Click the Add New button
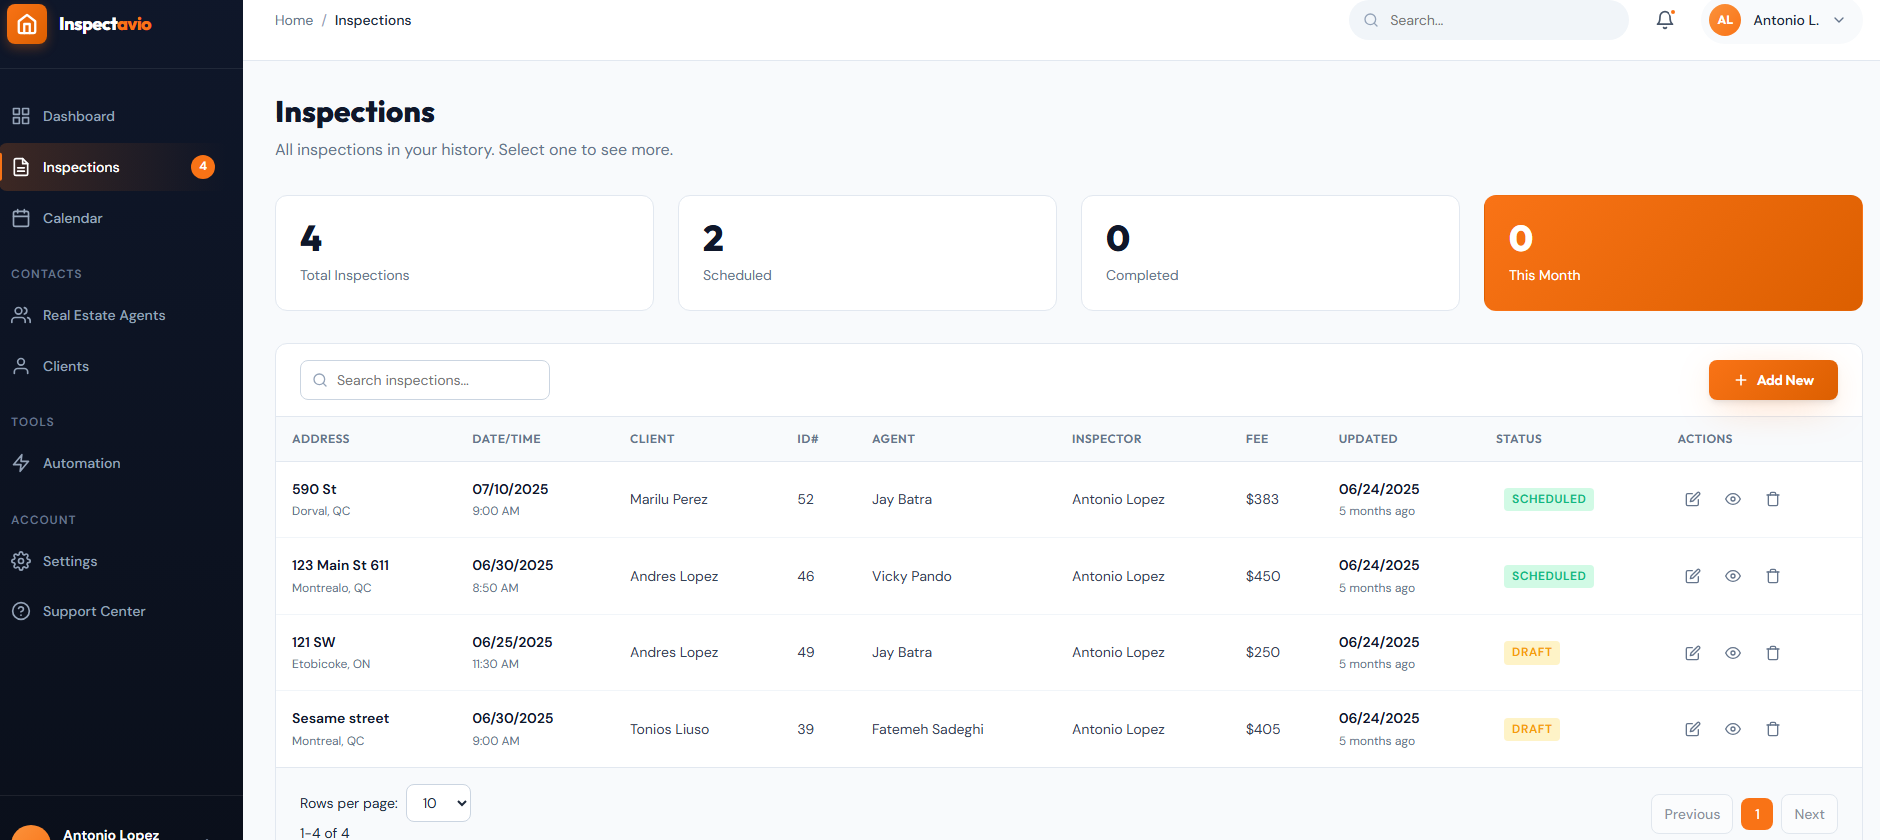 pos(1773,380)
